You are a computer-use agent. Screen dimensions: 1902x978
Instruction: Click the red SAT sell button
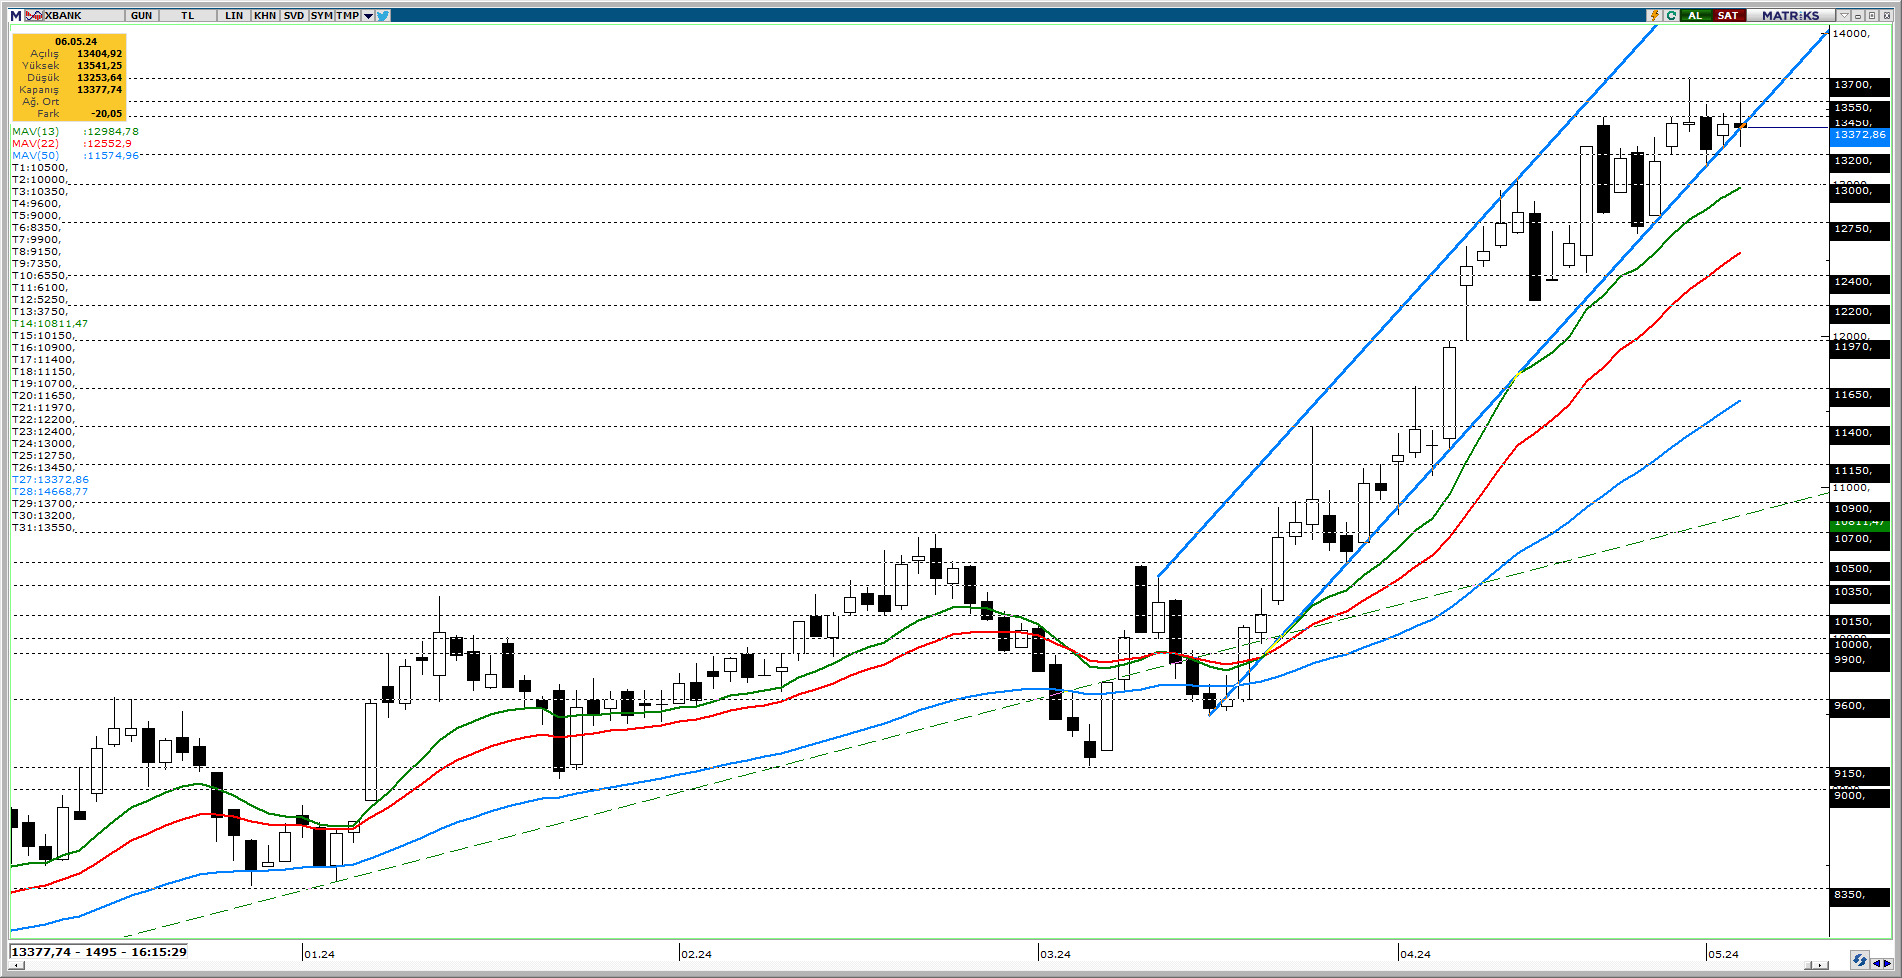pyautogui.click(x=1727, y=16)
